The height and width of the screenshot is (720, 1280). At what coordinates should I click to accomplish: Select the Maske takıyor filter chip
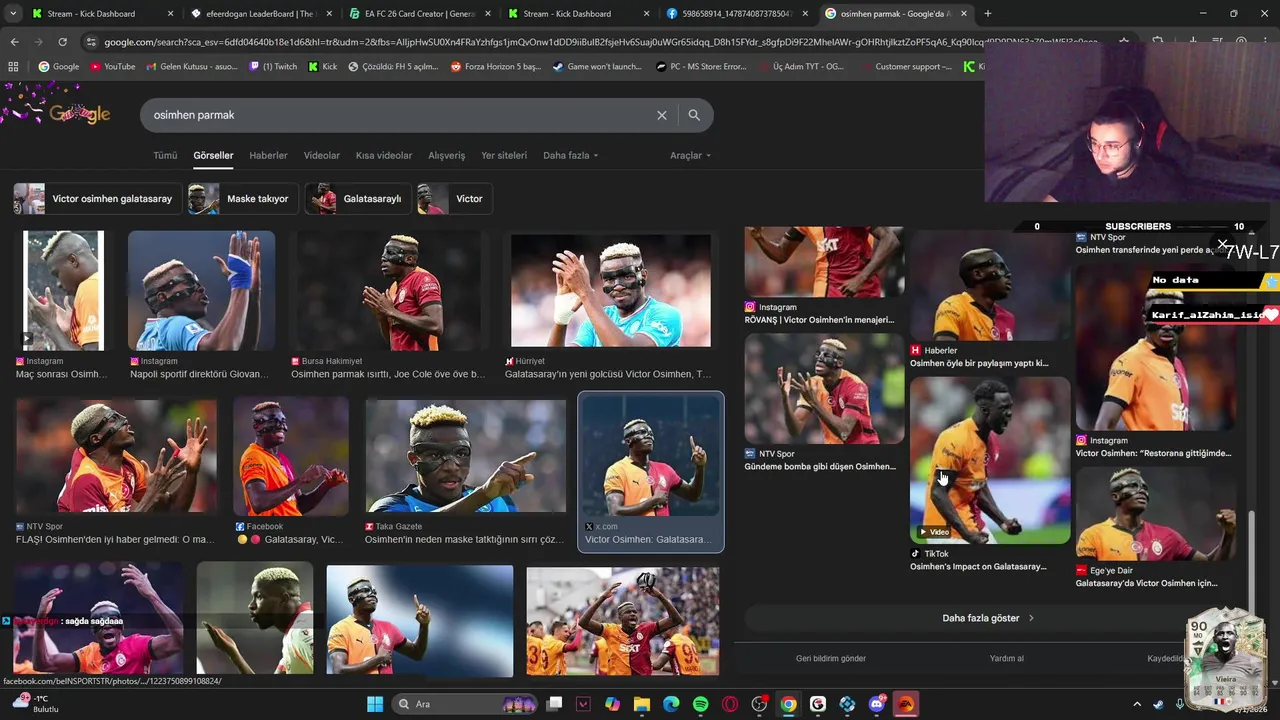tap(245, 199)
